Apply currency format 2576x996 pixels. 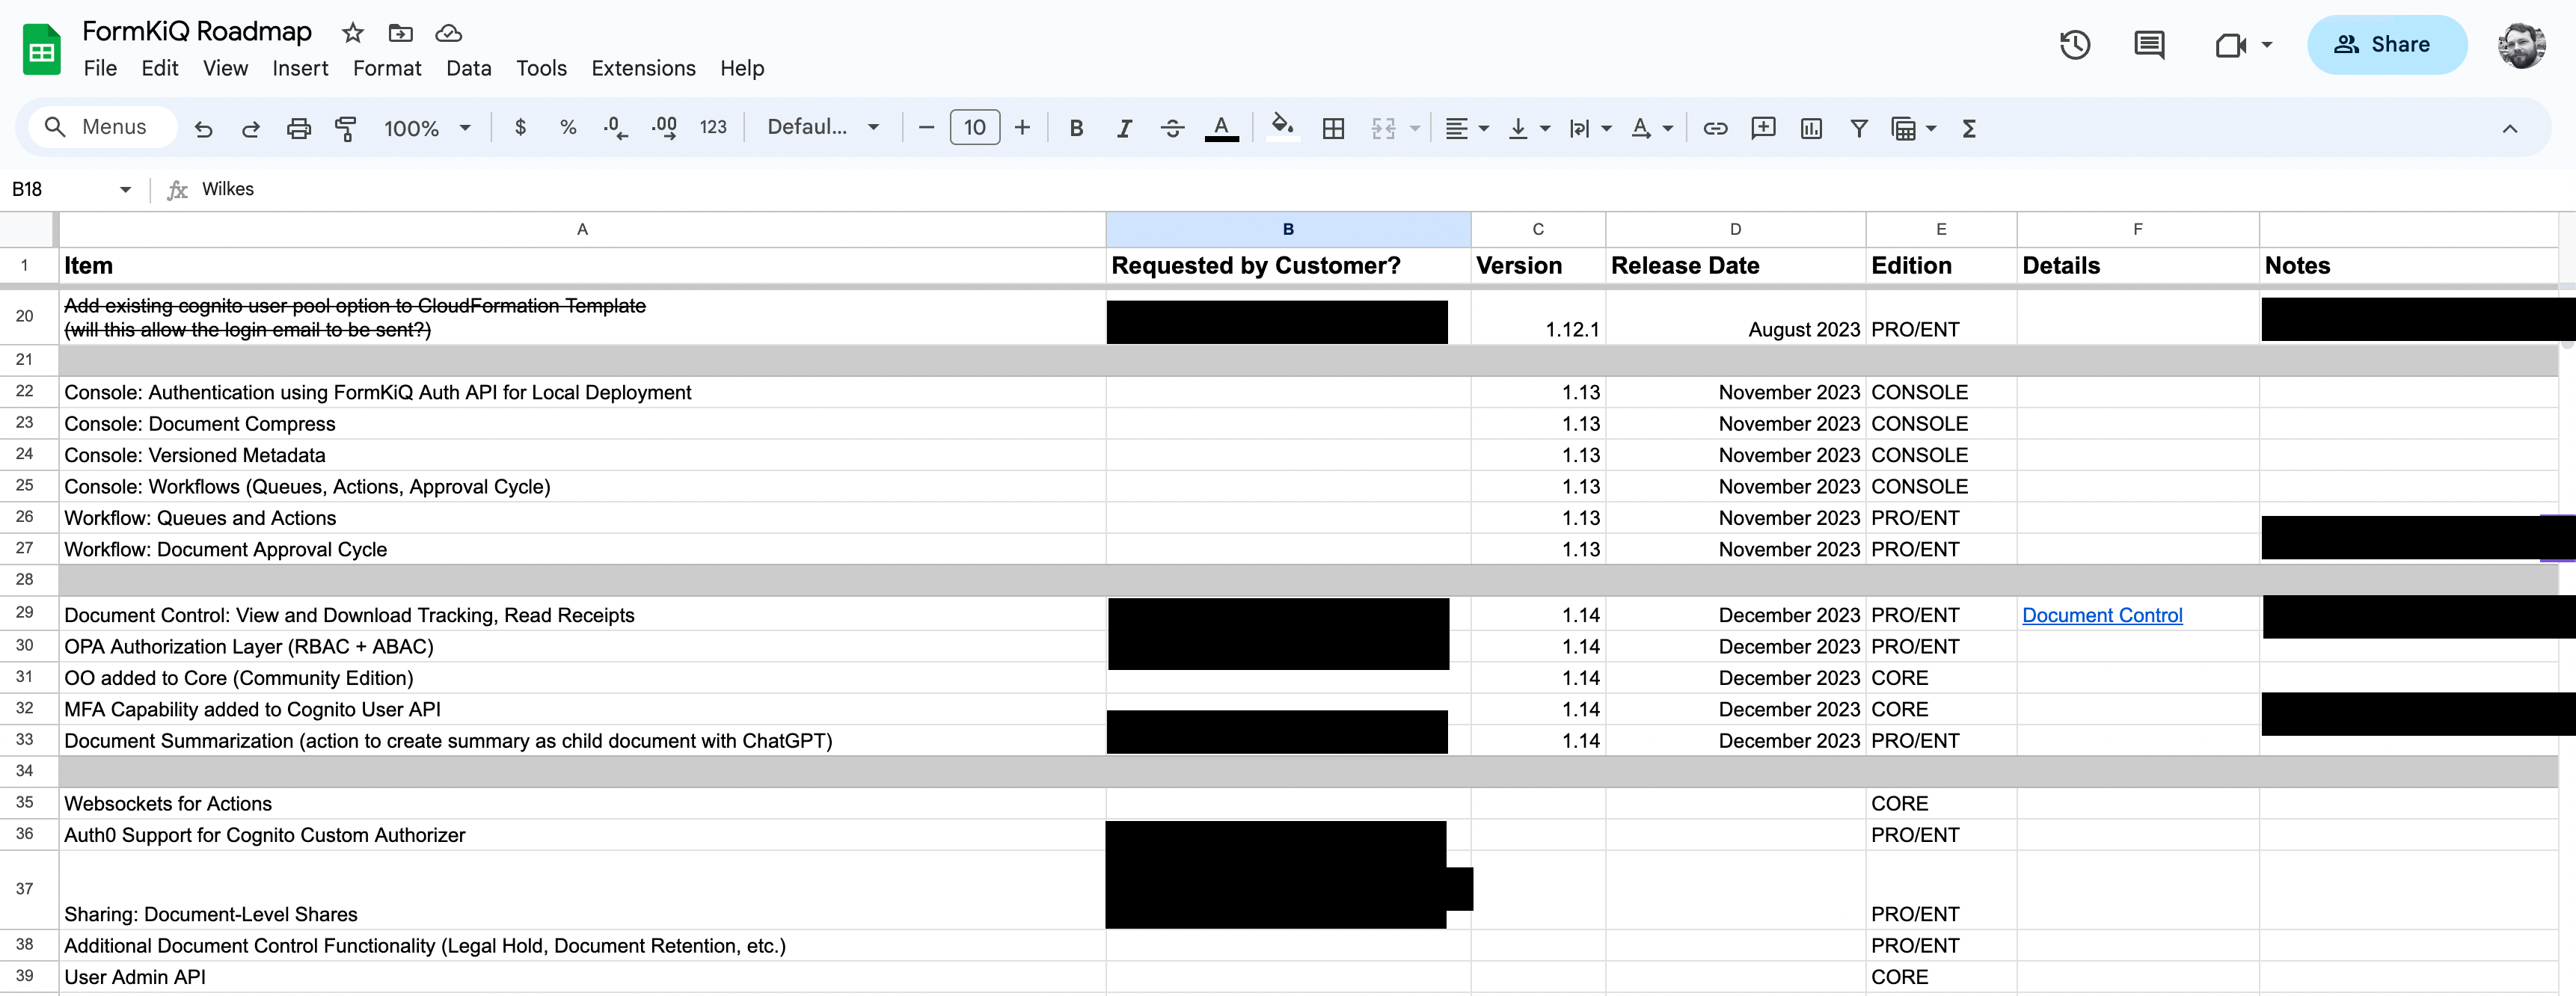(x=520, y=128)
